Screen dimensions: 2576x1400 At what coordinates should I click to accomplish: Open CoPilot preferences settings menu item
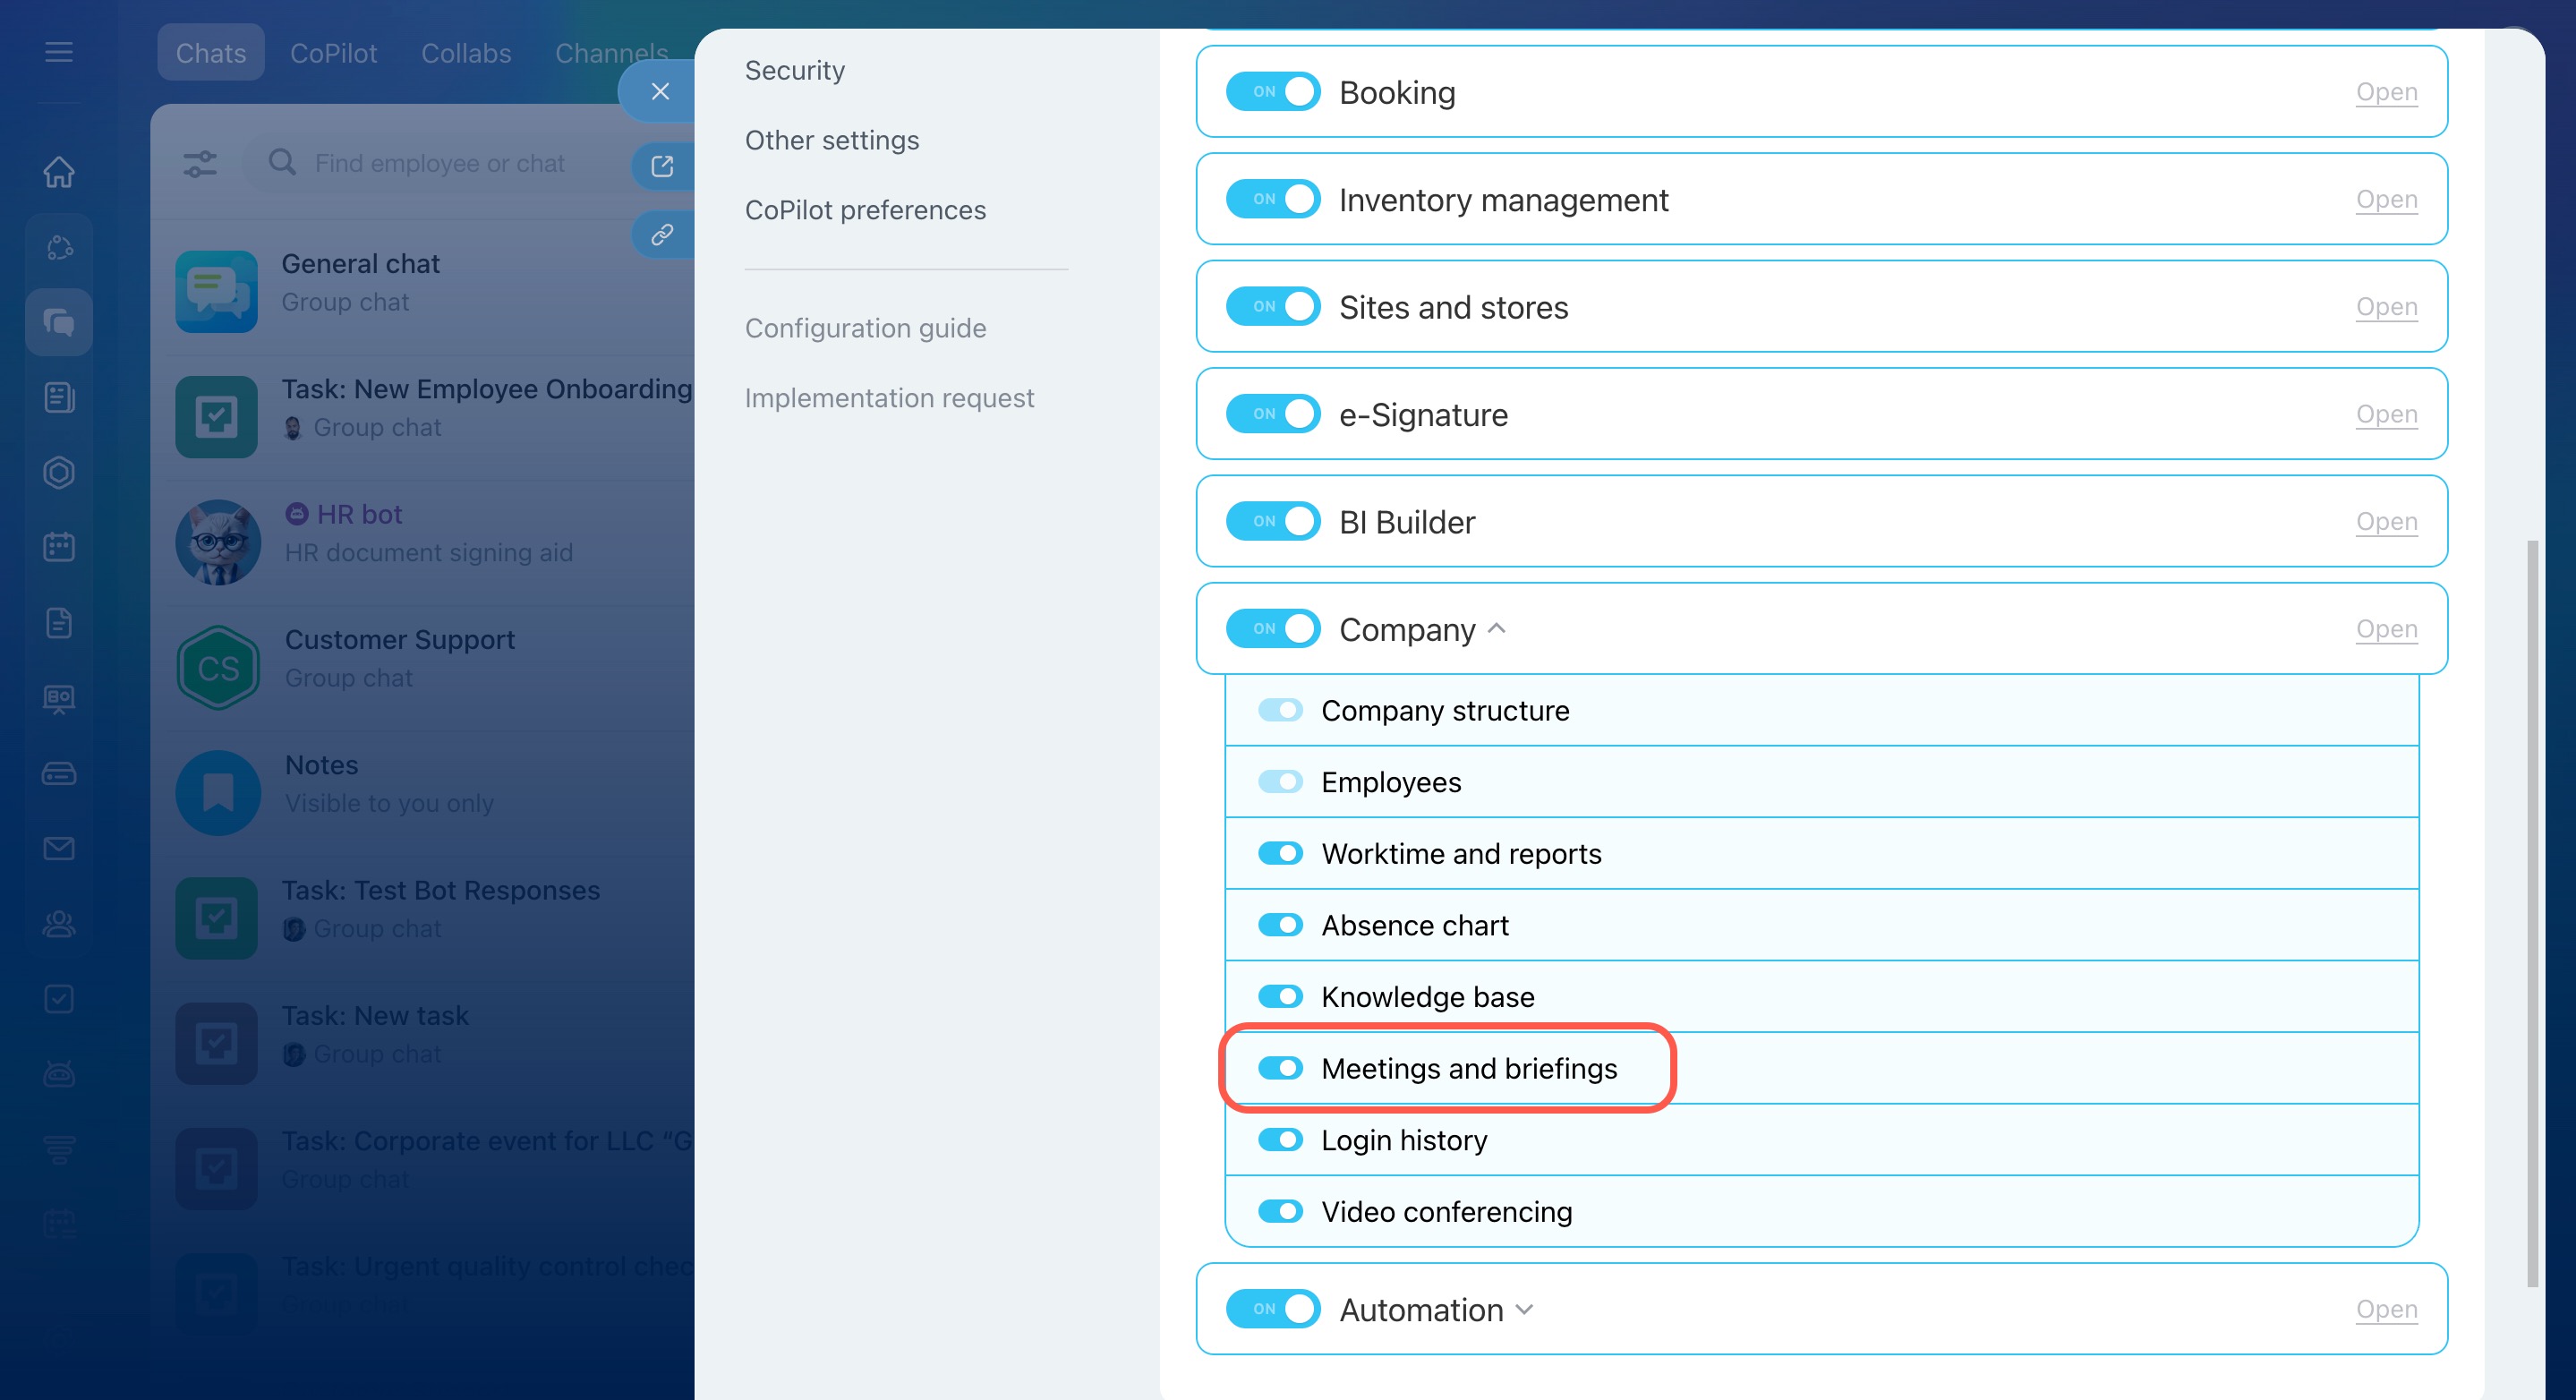(x=865, y=210)
